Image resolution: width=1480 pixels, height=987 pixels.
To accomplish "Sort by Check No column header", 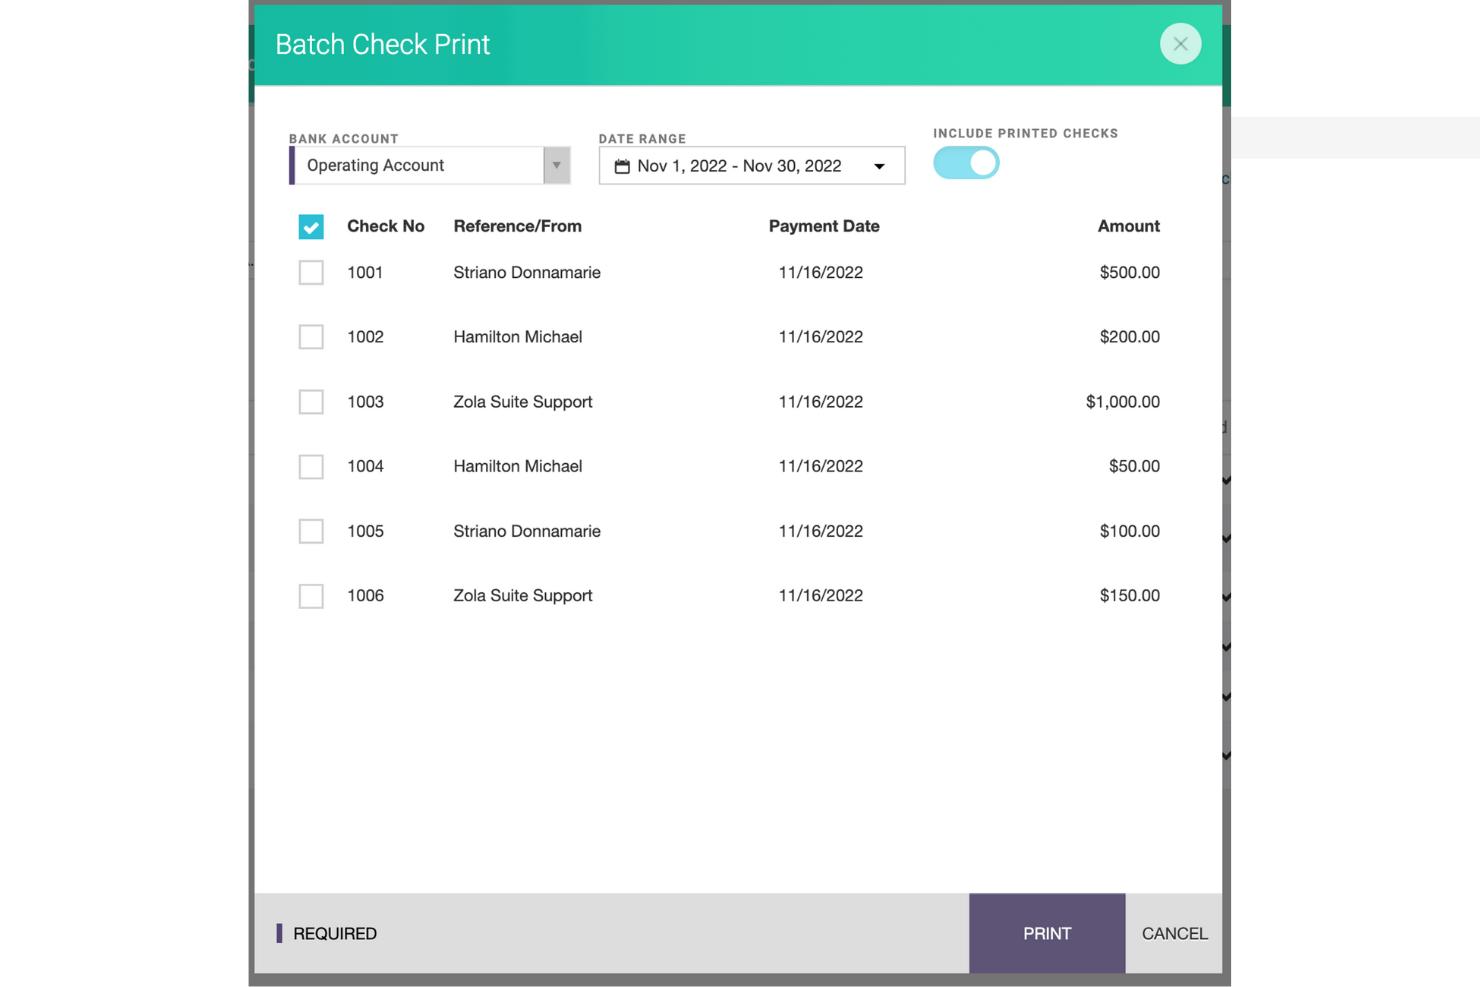I will click(386, 226).
